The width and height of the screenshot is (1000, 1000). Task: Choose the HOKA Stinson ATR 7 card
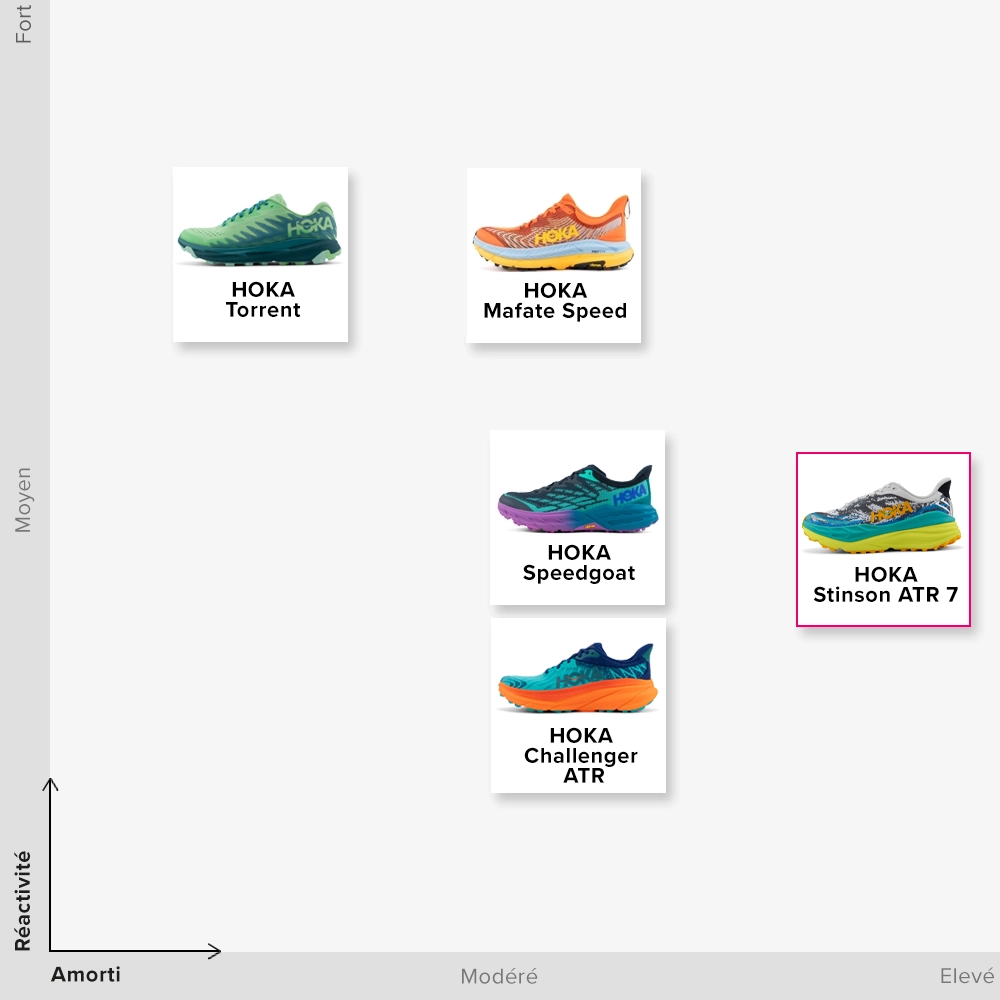(x=883, y=540)
